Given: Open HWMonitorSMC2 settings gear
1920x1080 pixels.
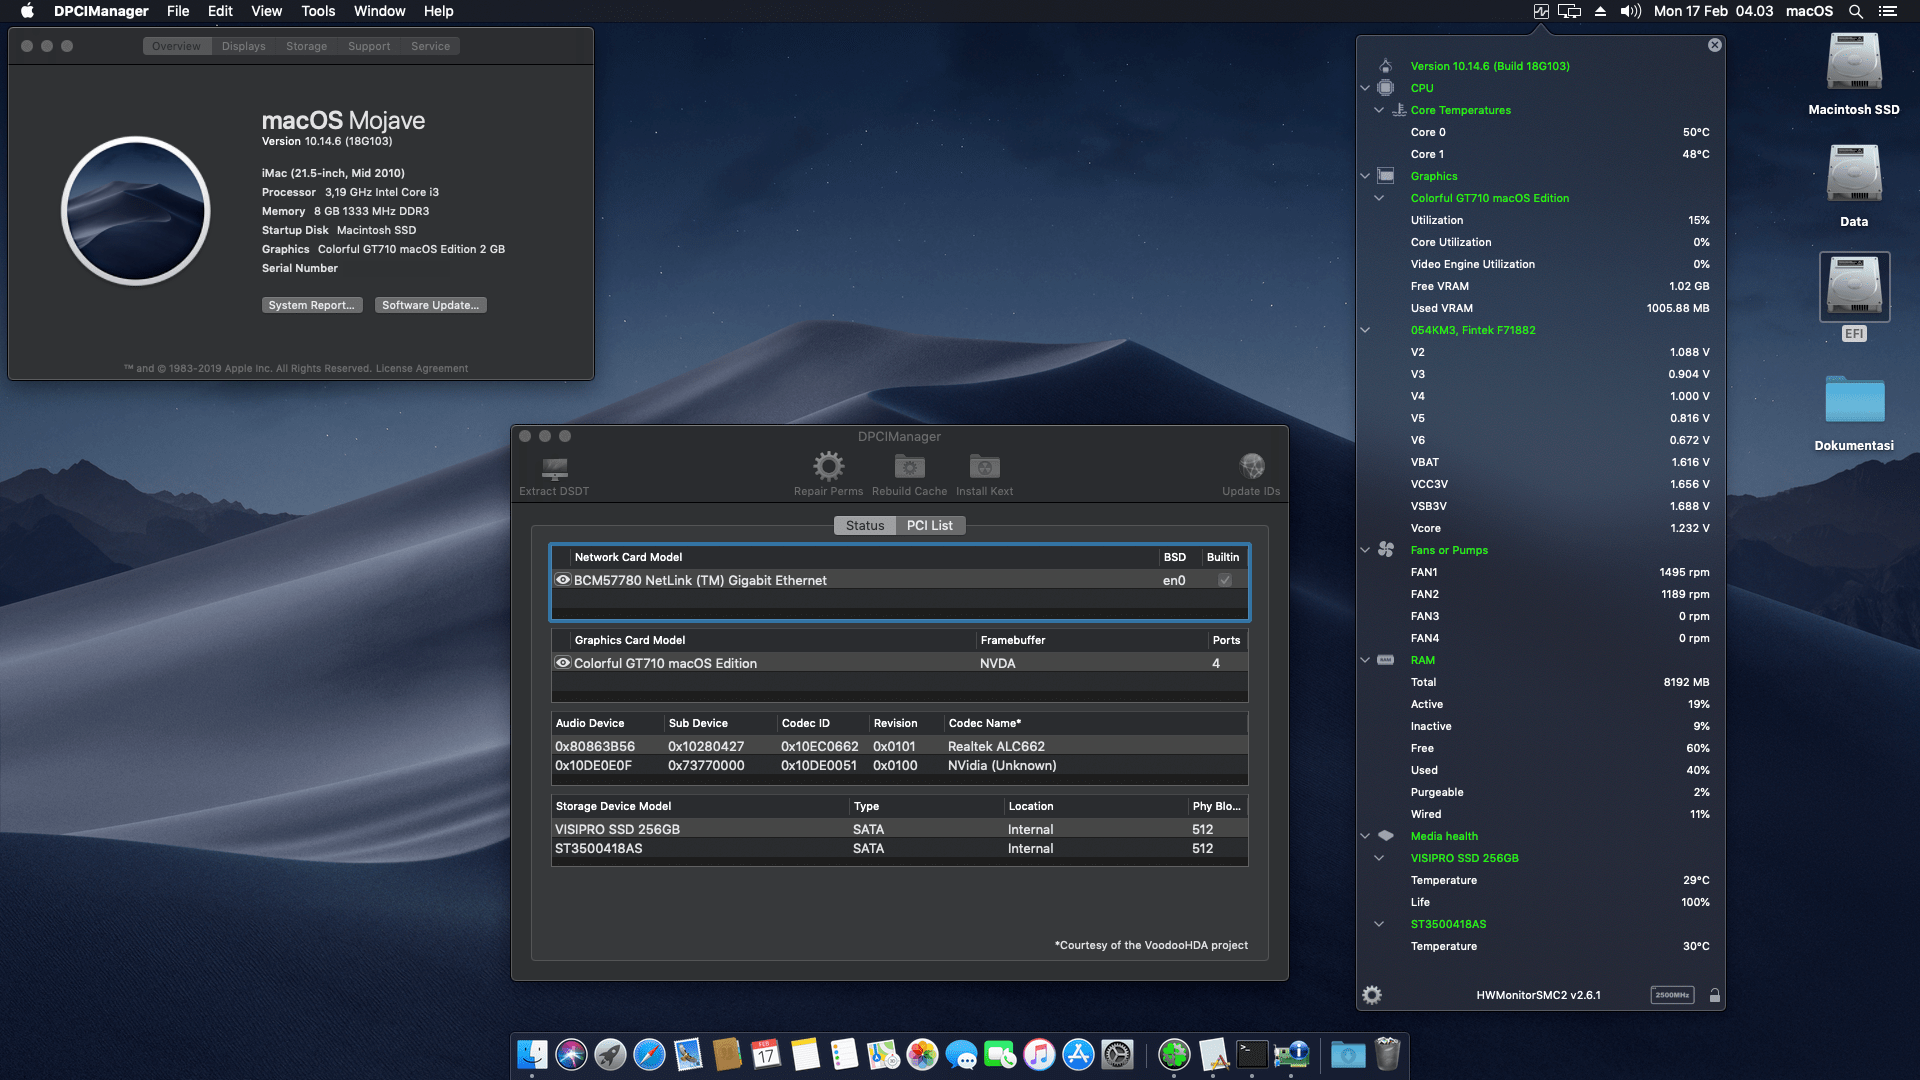Looking at the screenshot, I should (1372, 995).
